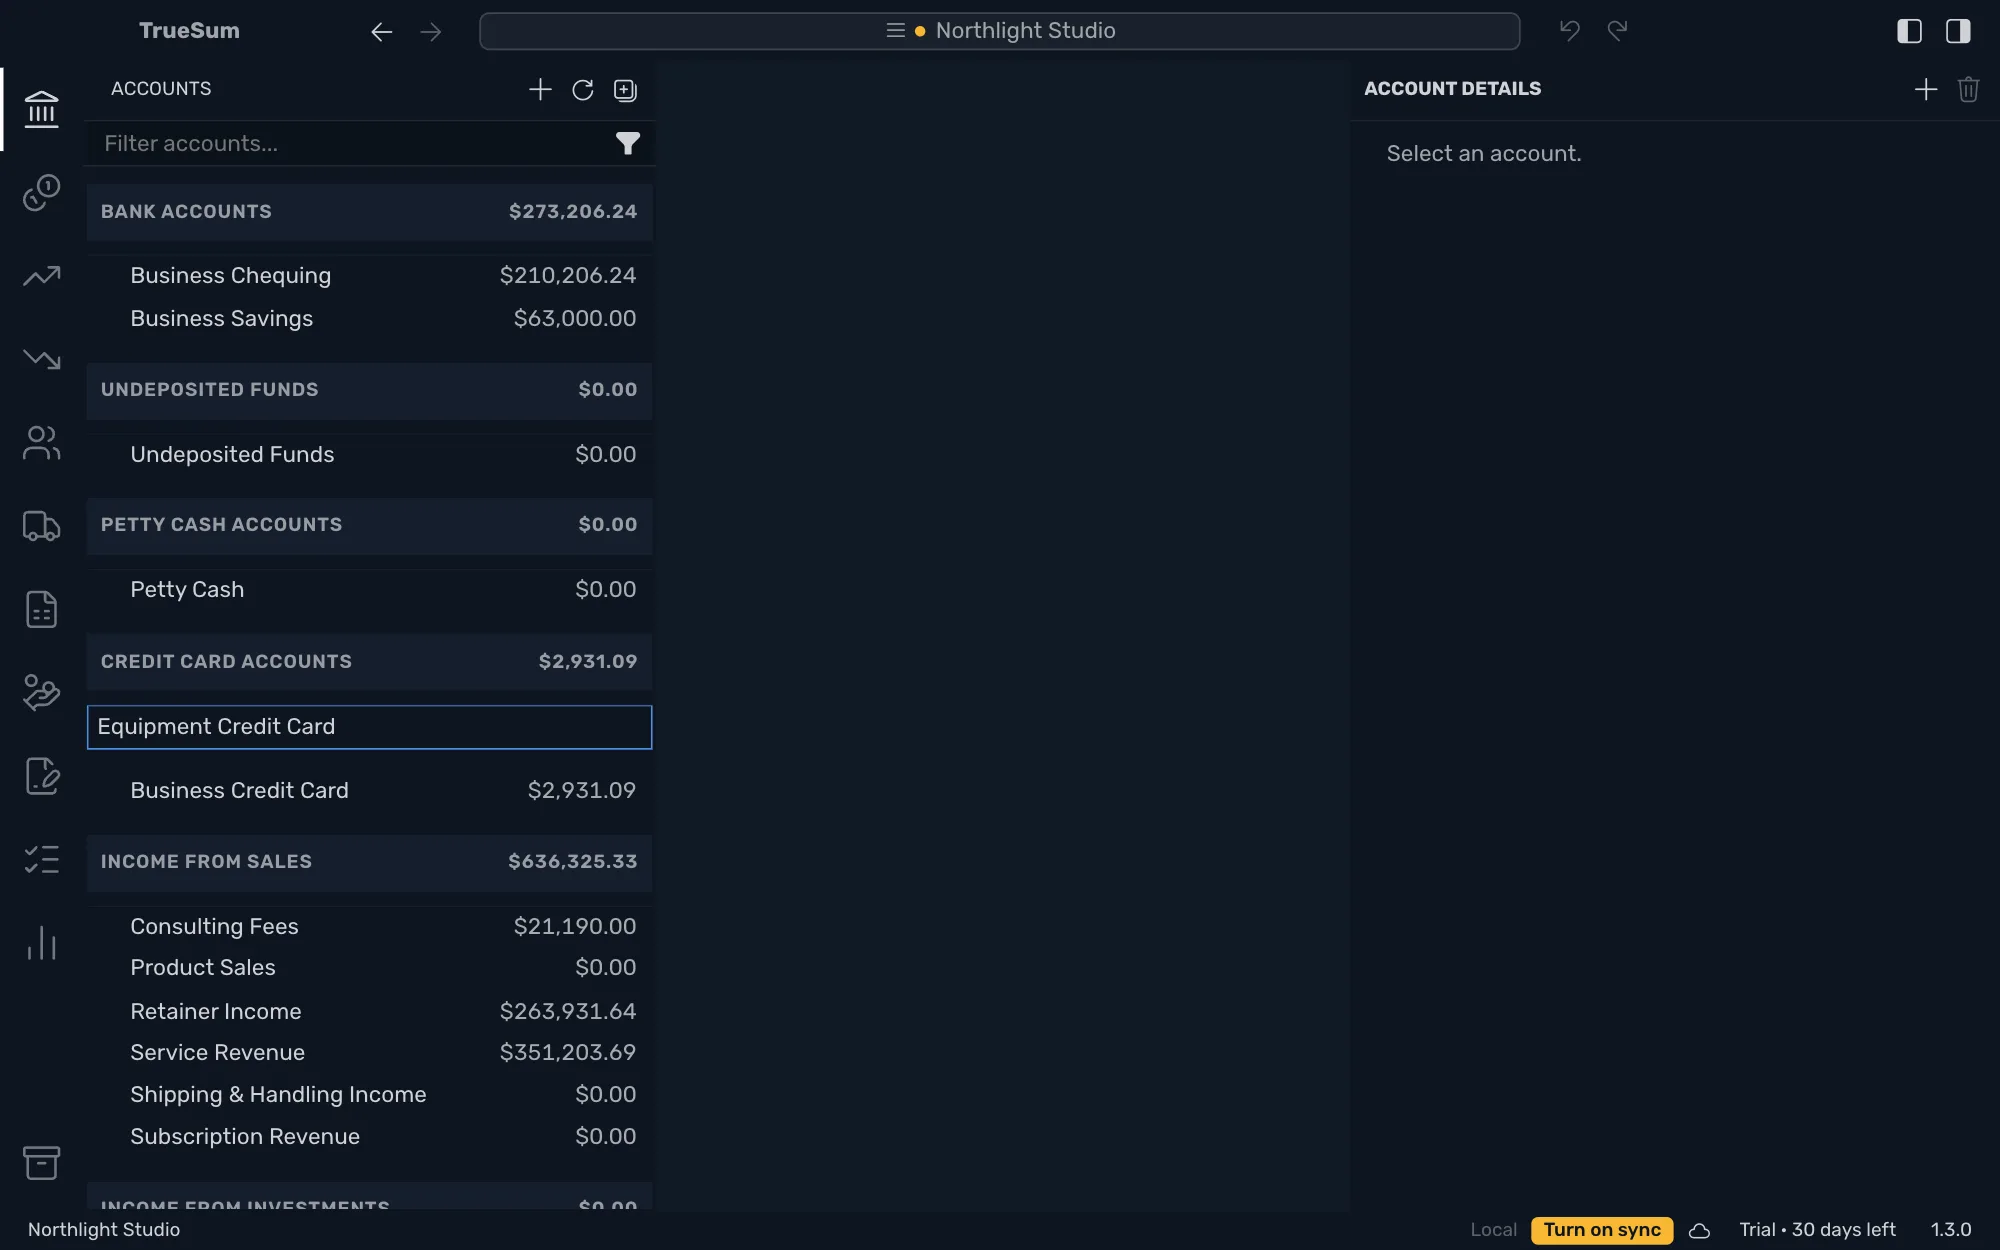
Task: Add an item in Account Details panel
Action: click(1926, 90)
